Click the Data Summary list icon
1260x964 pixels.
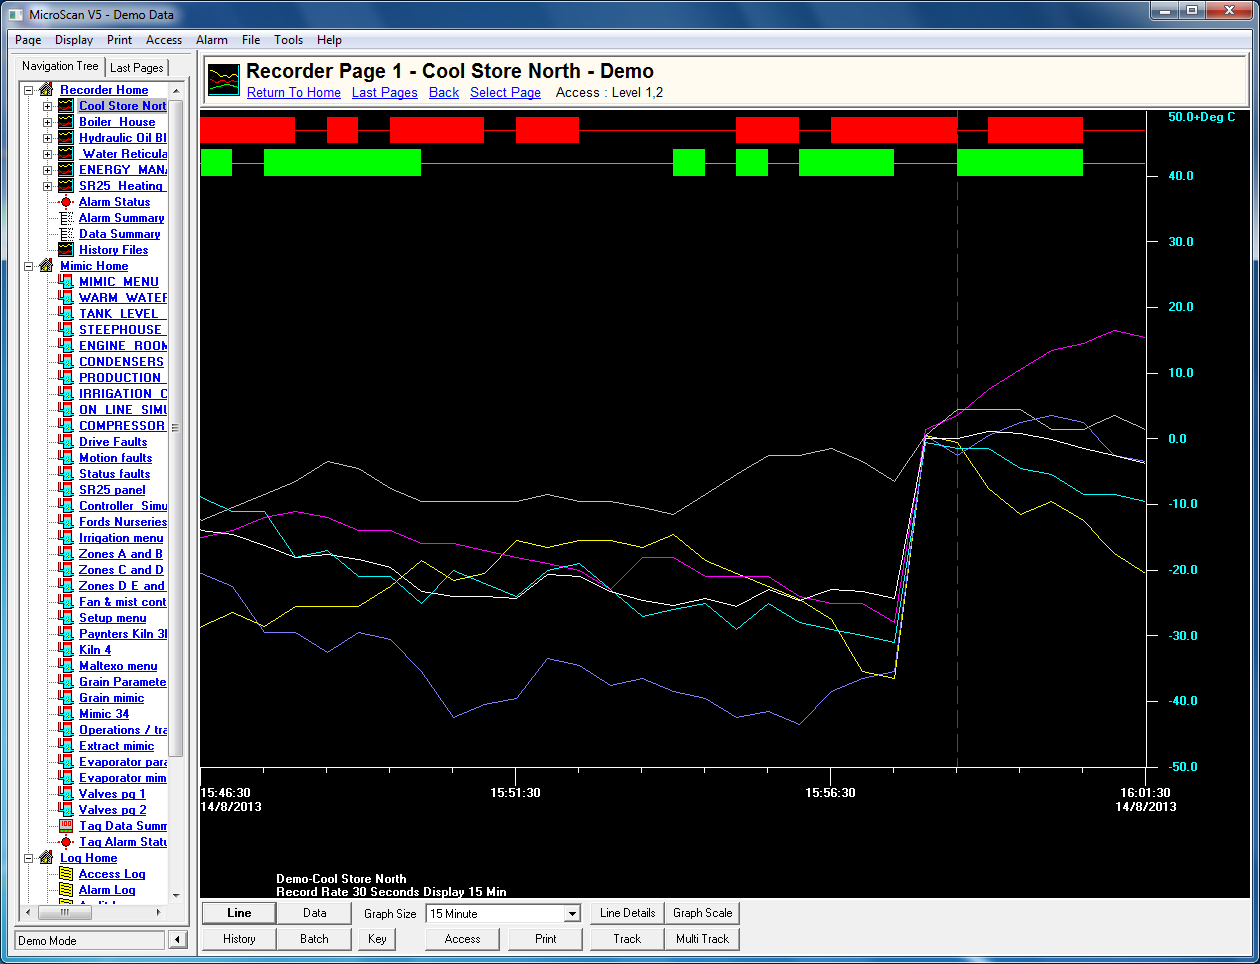pos(66,234)
